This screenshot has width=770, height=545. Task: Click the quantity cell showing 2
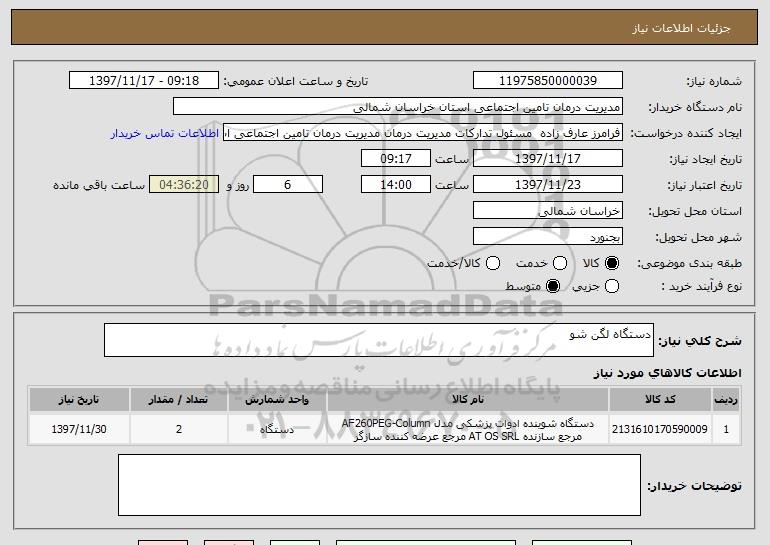tap(179, 429)
